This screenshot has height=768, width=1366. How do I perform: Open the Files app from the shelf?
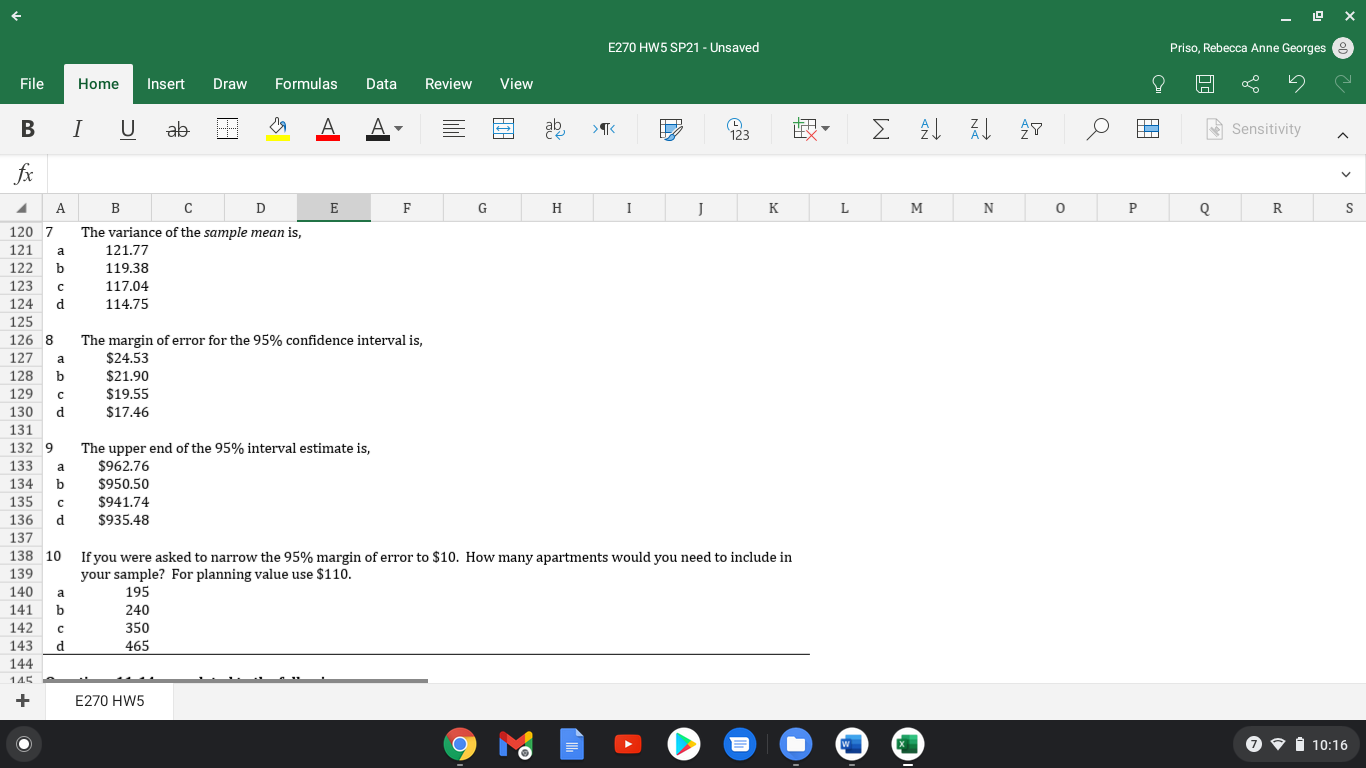coord(796,745)
